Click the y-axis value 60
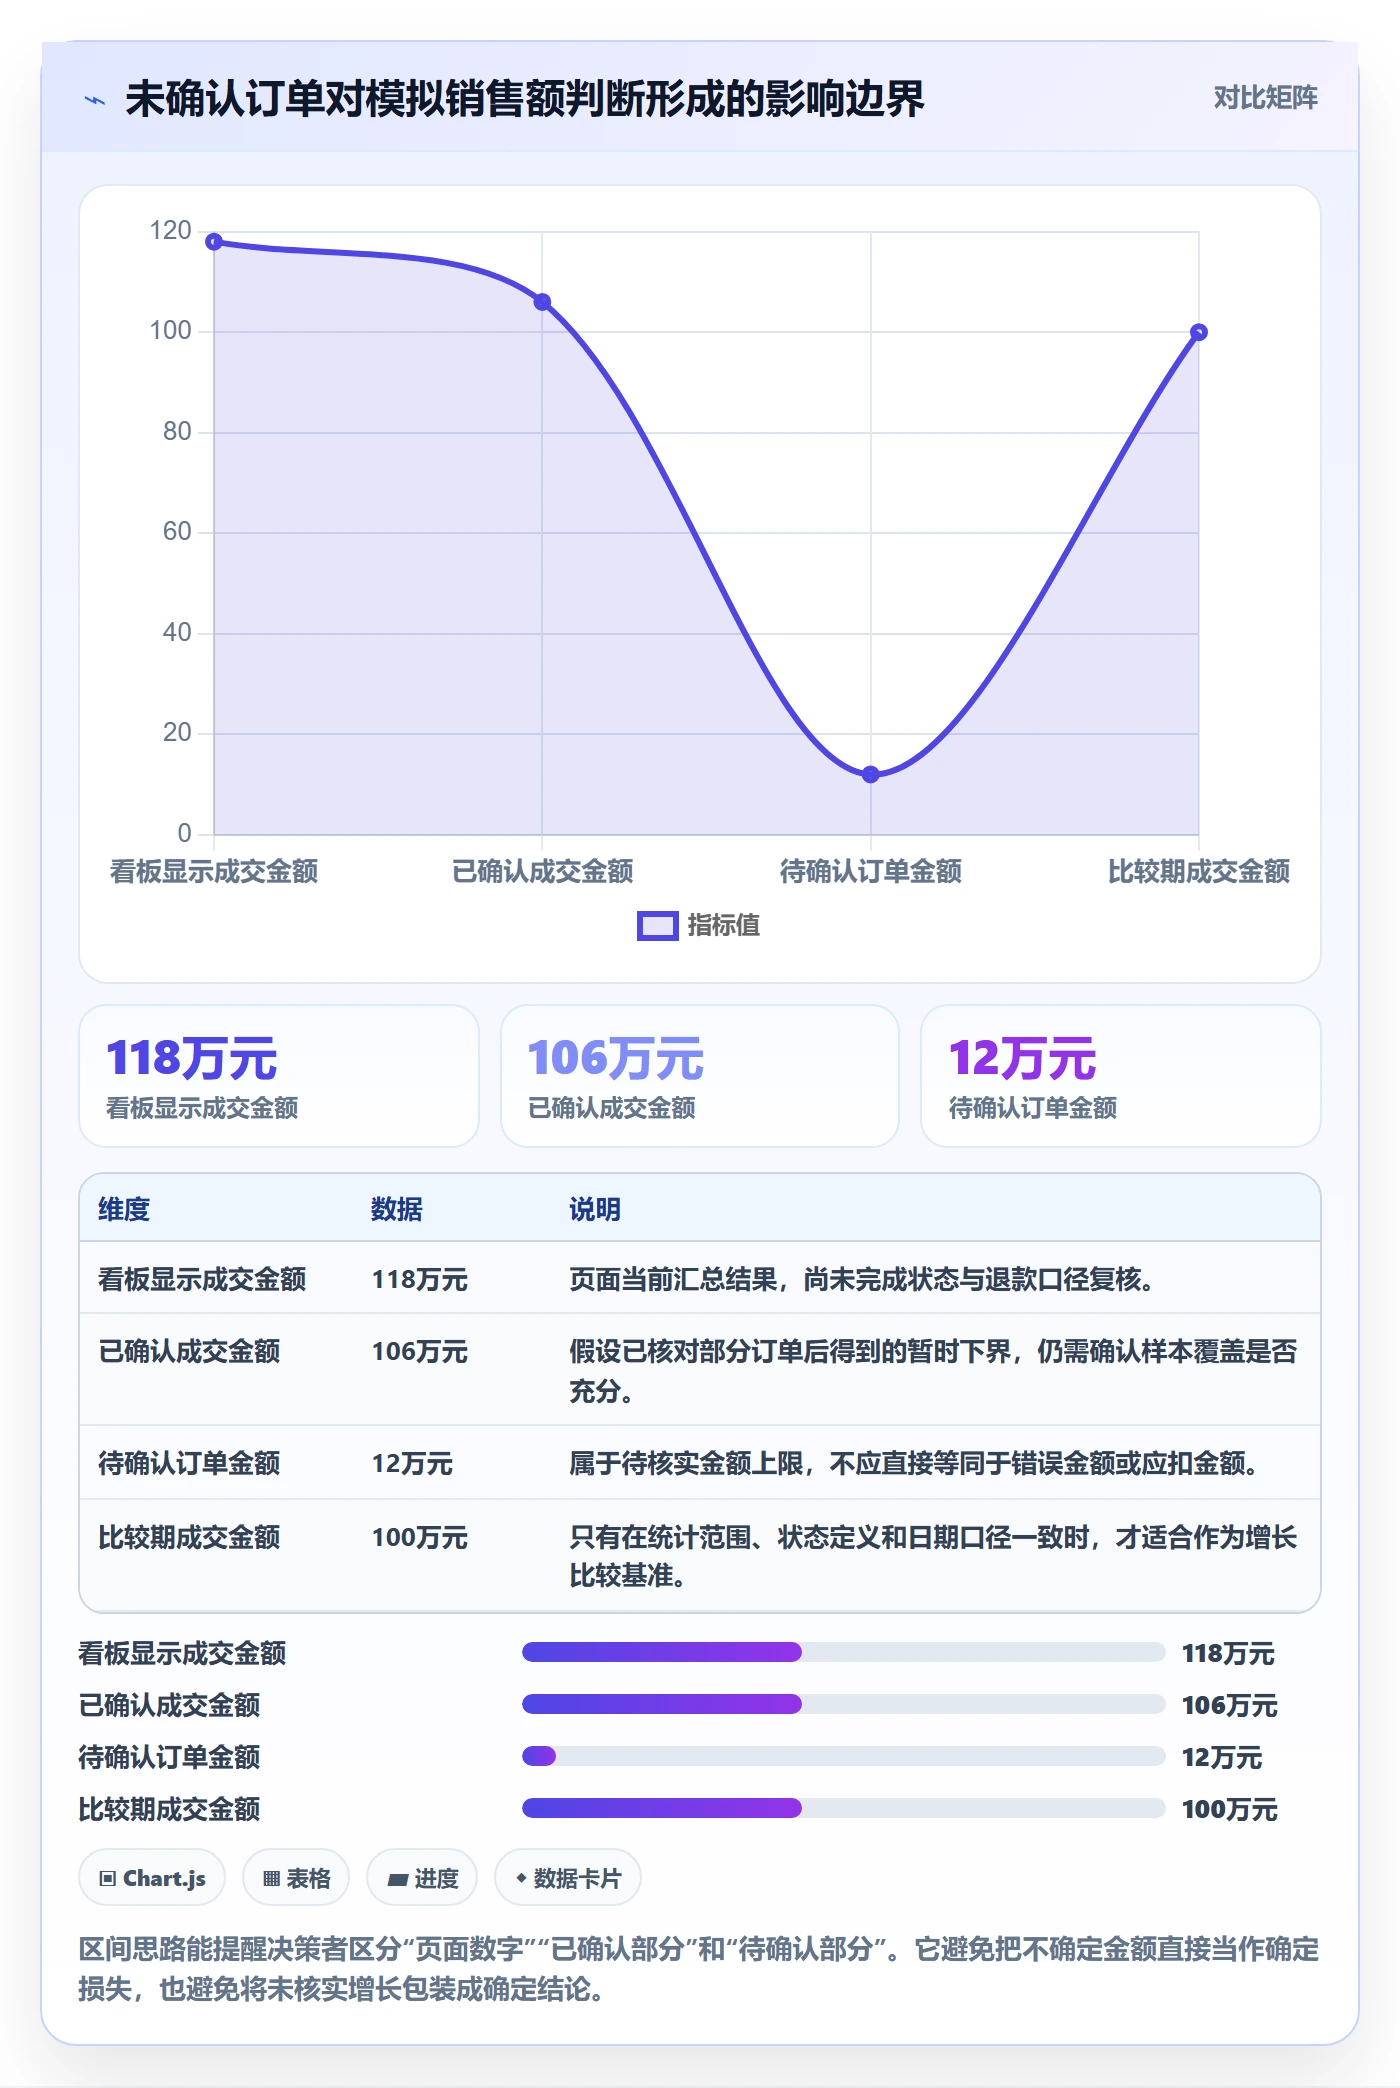1400x2088 pixels. point(177,532)
